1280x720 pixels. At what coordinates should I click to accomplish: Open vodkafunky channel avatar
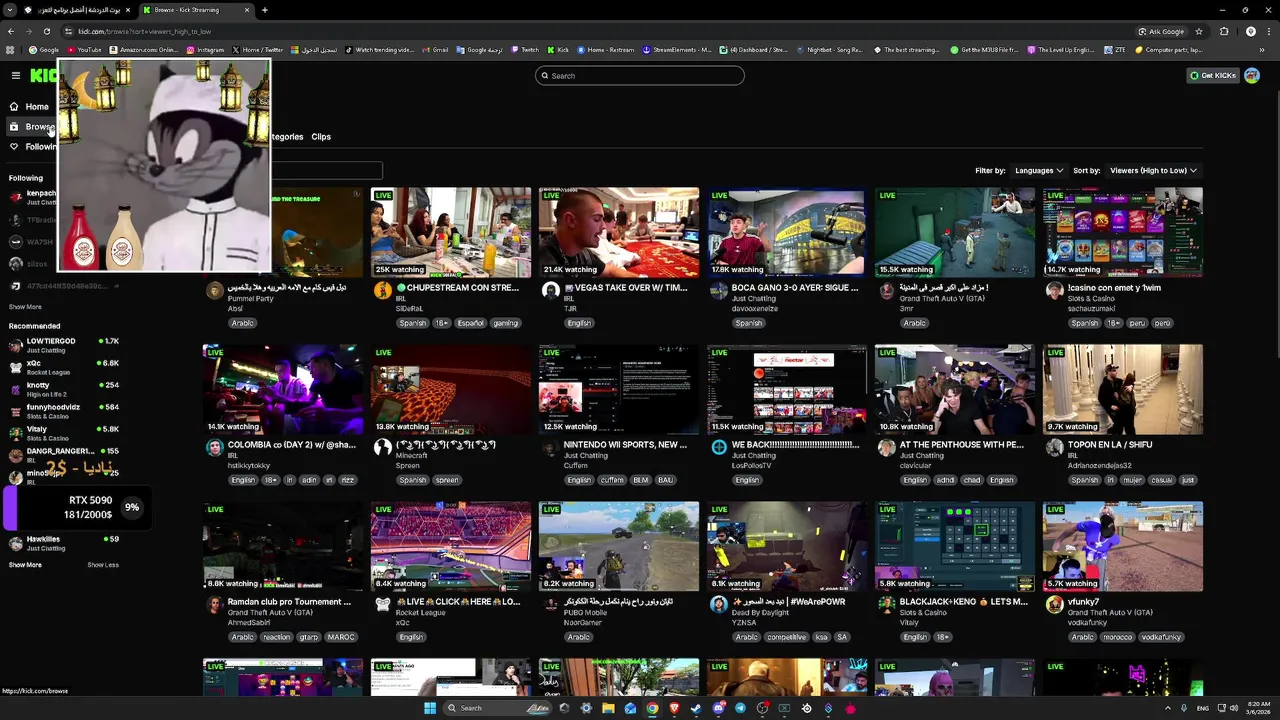(x=1054, y=604)
